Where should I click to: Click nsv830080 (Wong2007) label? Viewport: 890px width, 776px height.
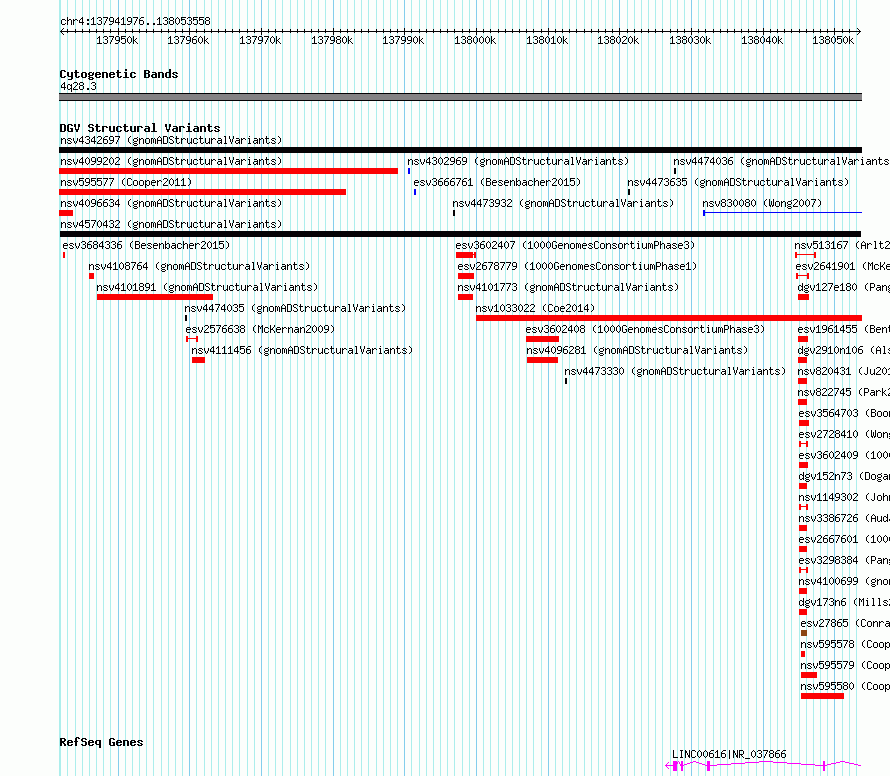(762, 203)
